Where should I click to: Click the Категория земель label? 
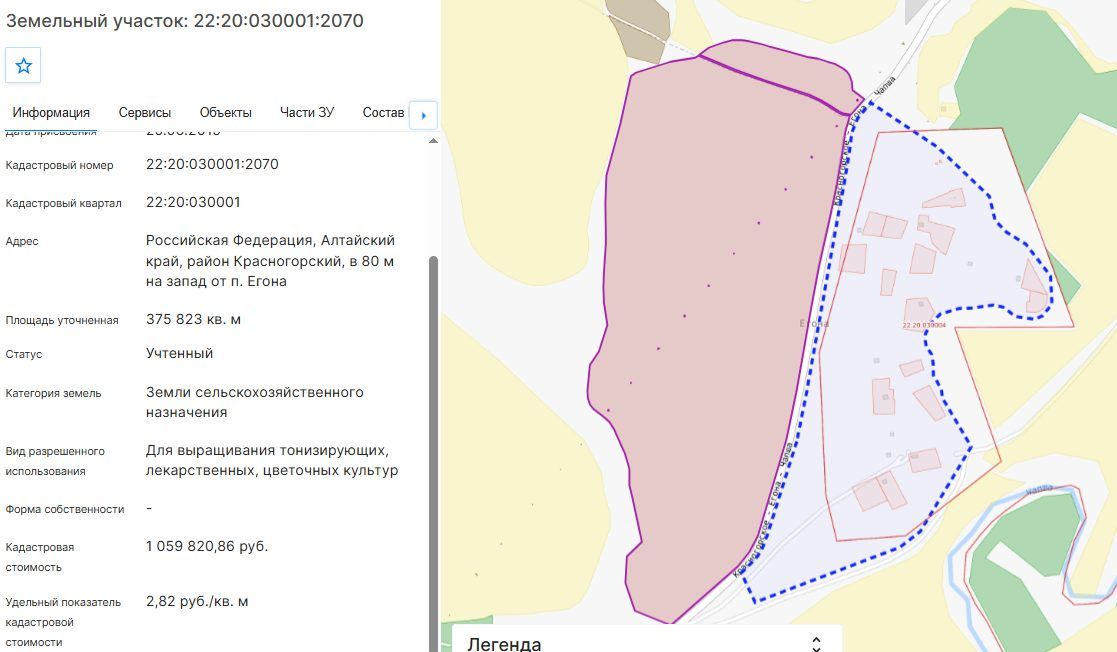click(x=53, y=393)
